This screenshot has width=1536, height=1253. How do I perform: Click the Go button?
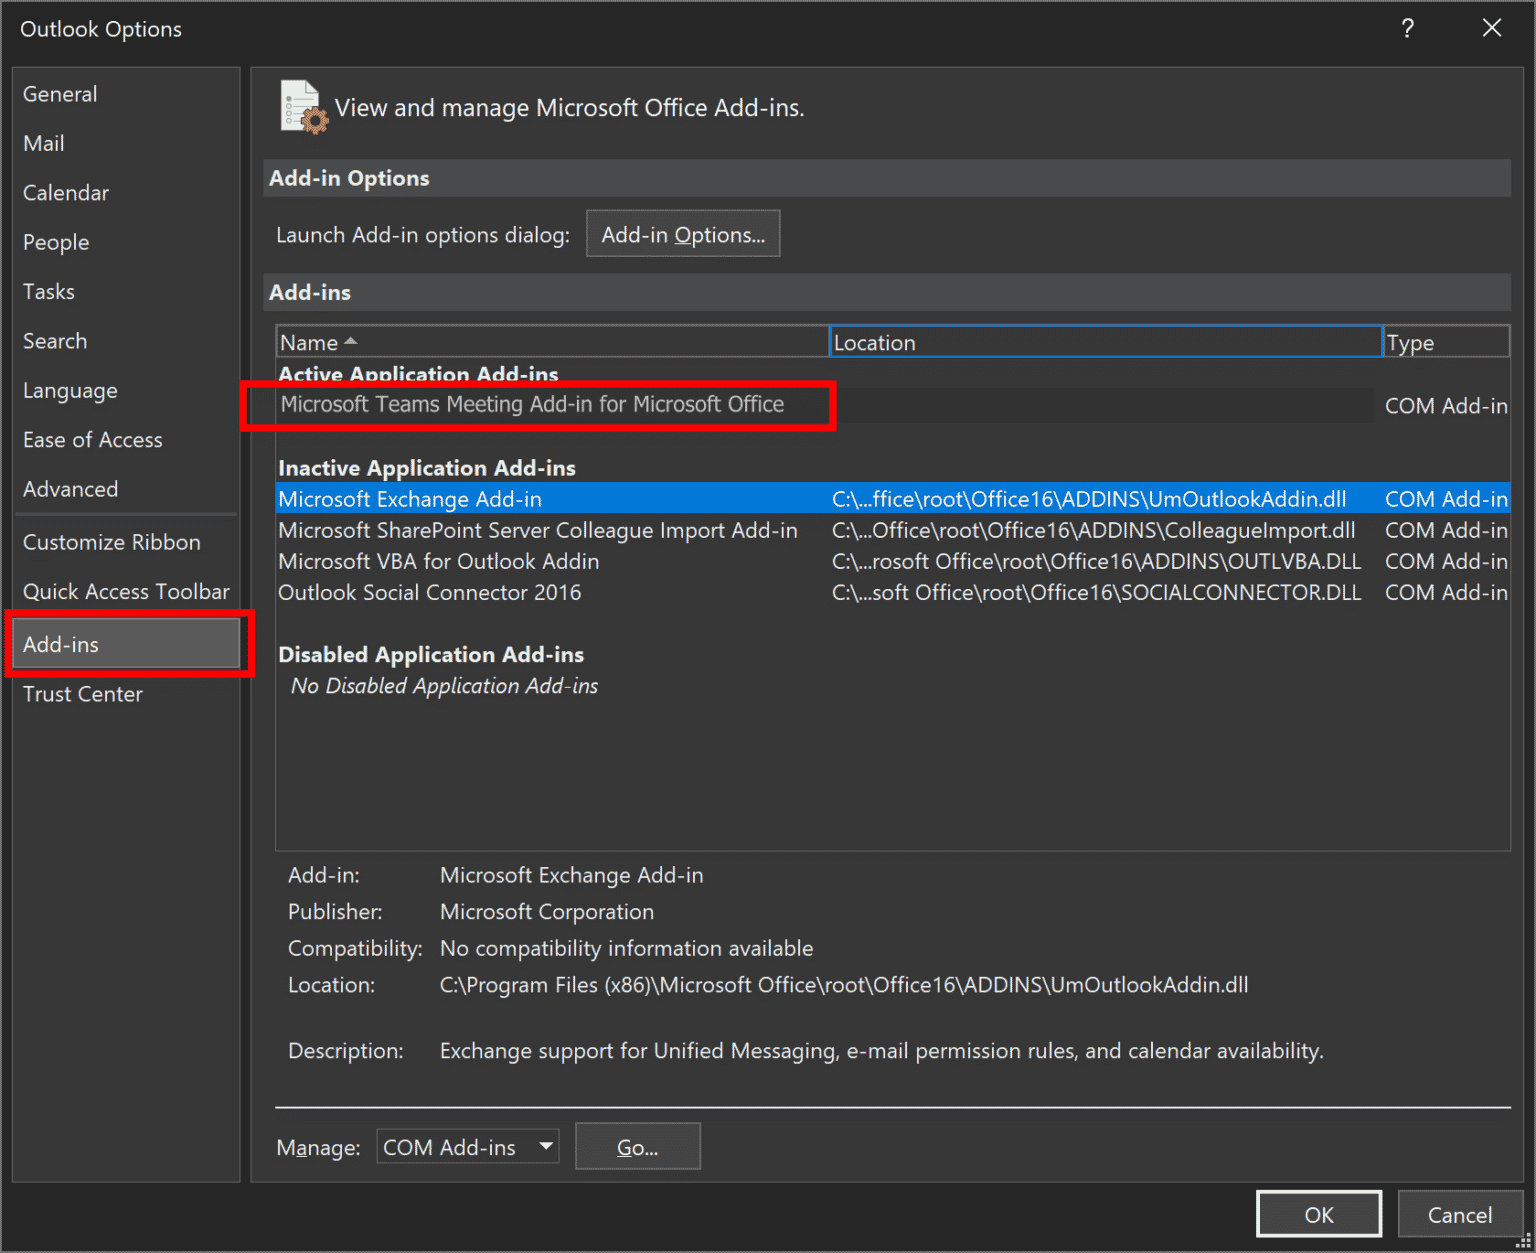pos(637,1146)
